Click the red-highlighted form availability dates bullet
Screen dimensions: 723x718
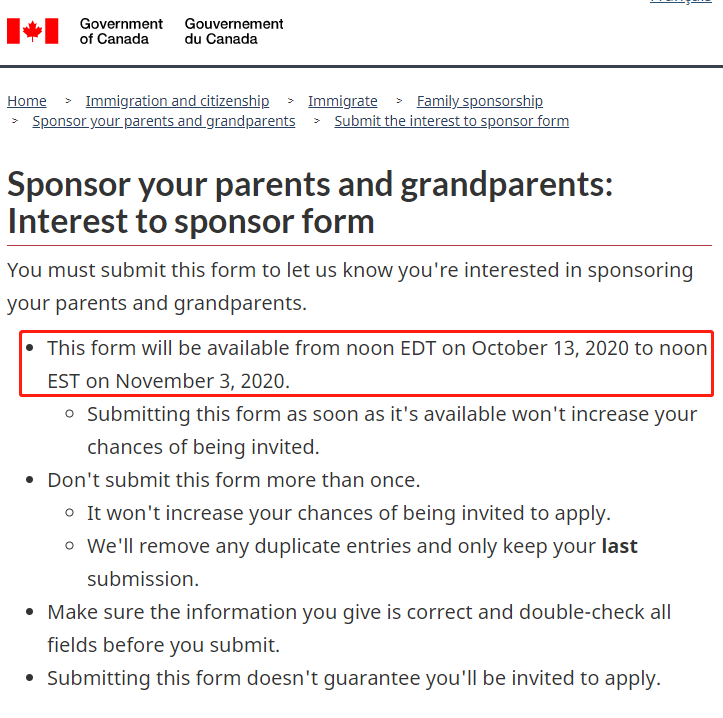(x=367, y=364)
